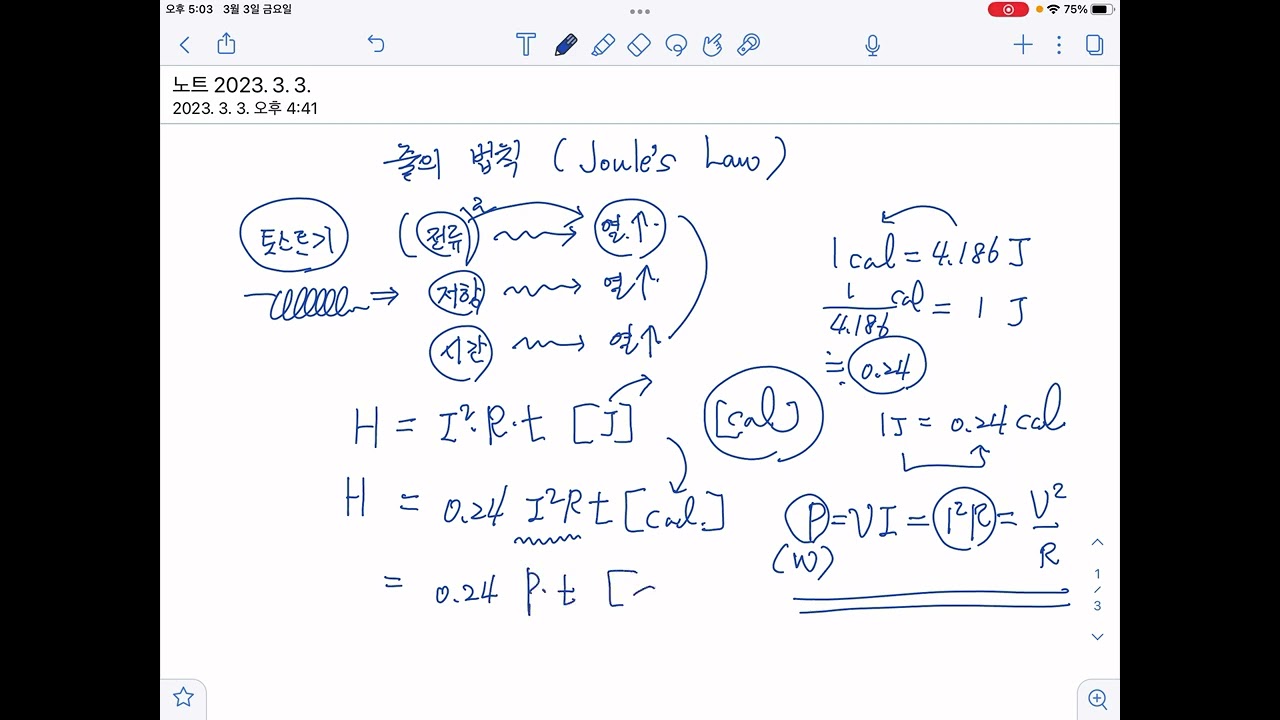Image resolution: width=1280 pixels, height=720 pixels.
Task: Edit the note title 노트 2023. 3. 3.
Action: 241,86
